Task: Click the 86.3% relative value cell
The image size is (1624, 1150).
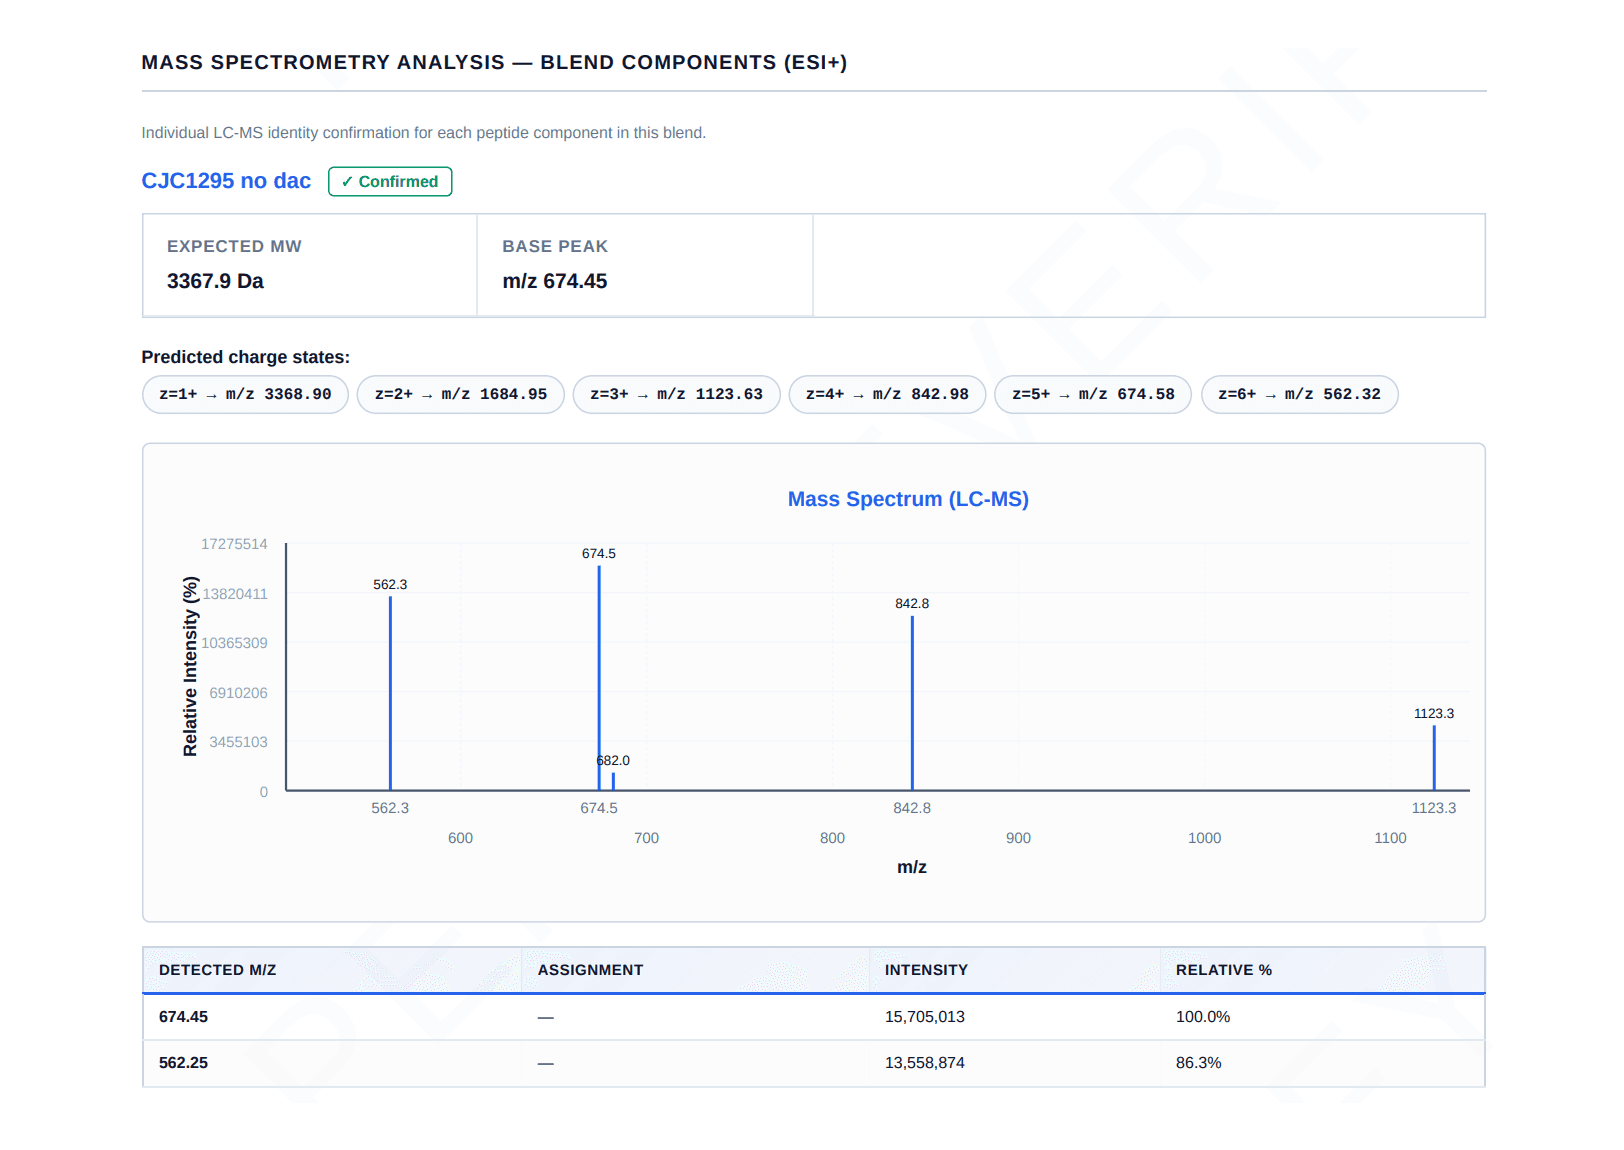Action: click(x=1198, y=1063)
